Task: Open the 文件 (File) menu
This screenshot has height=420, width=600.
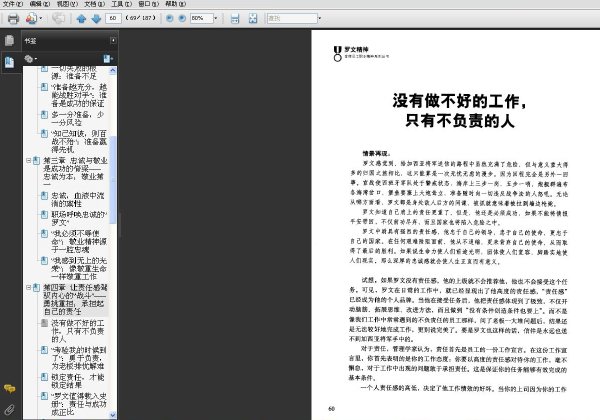Action: 13,4
